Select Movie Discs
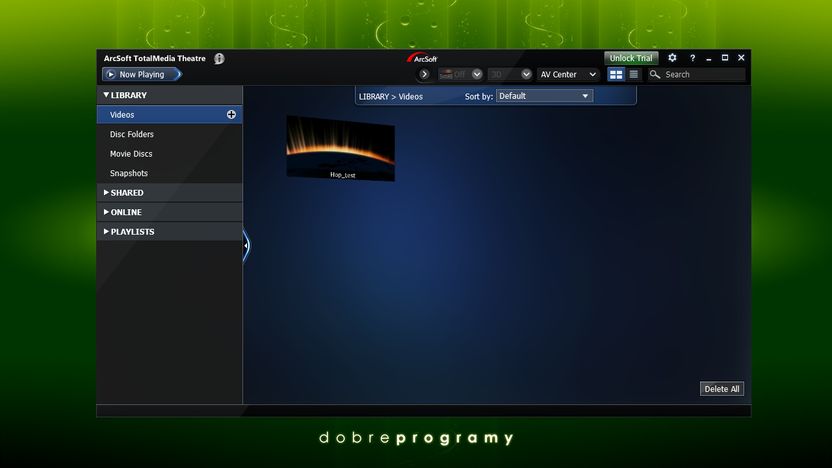832x468 pixels. 131,154
